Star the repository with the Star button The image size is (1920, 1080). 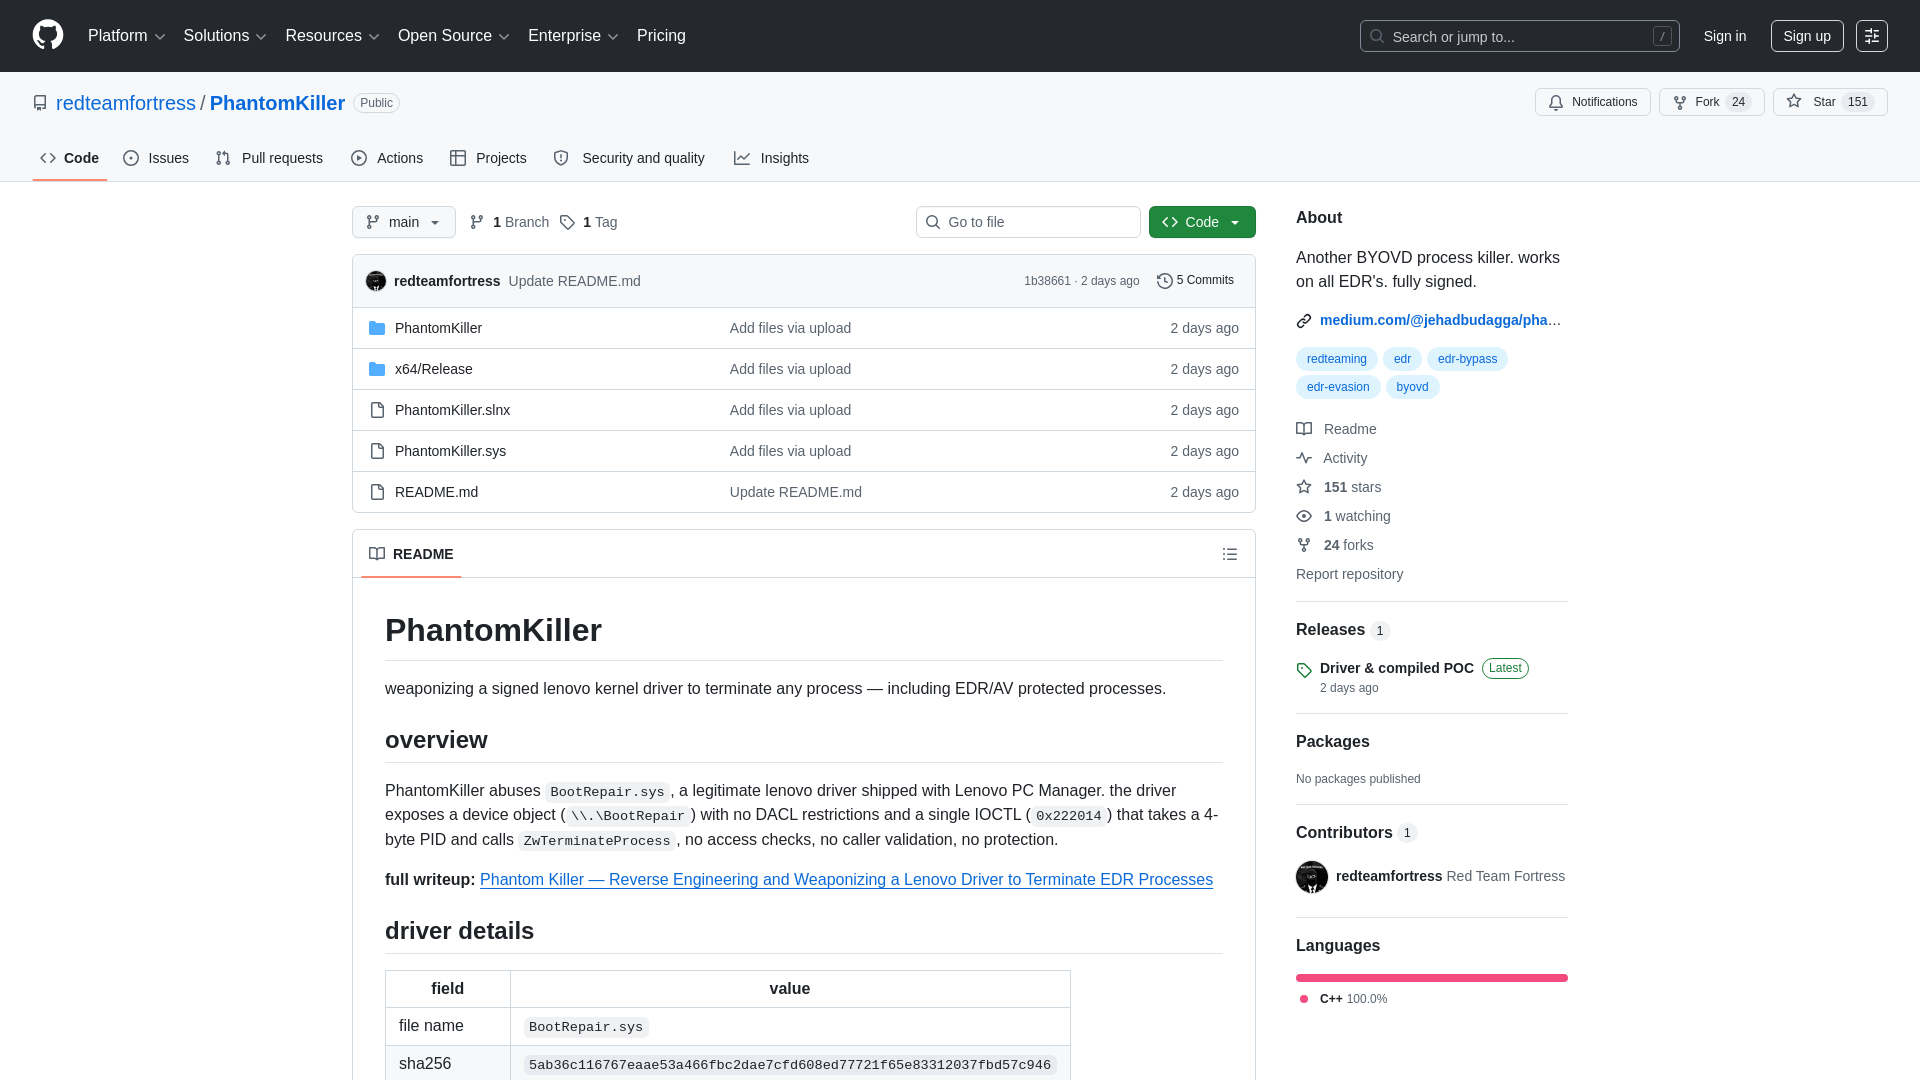(1829, 102)
